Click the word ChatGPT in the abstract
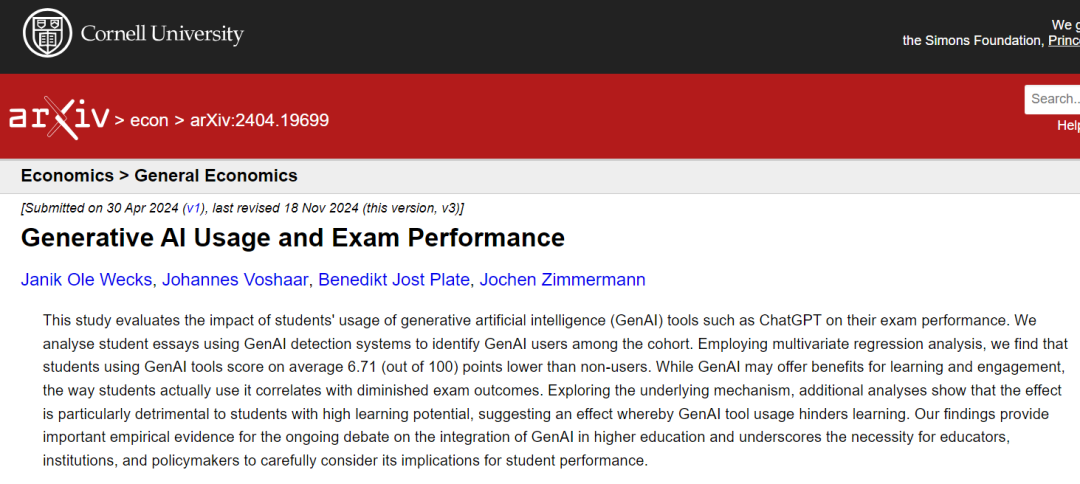The height and width of the screenshot is (484, 1080). tap(785, 320)
